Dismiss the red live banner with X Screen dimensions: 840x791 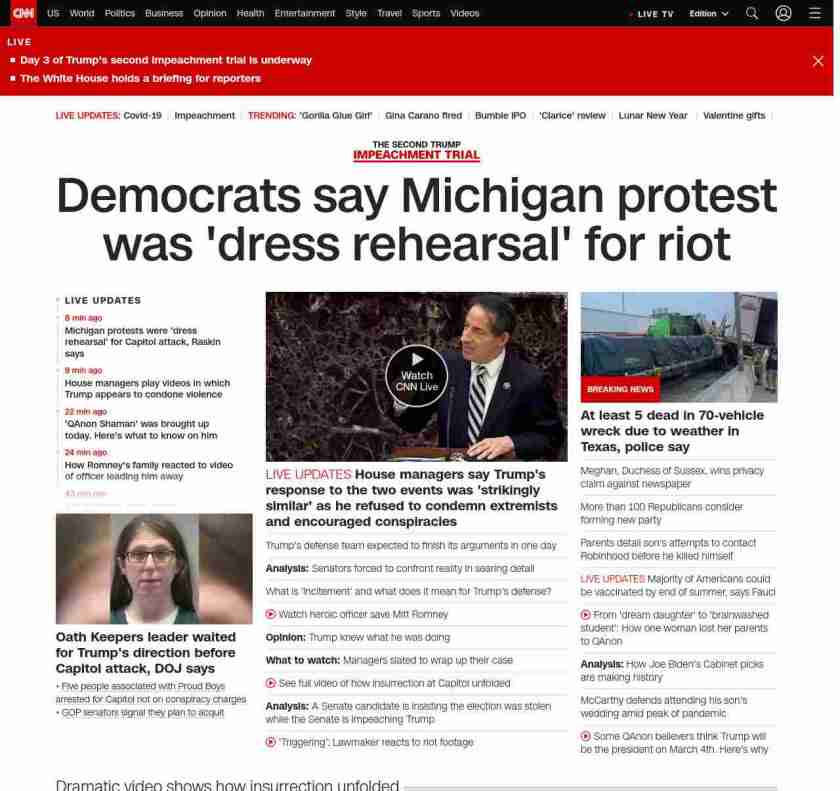coord(818,61)
